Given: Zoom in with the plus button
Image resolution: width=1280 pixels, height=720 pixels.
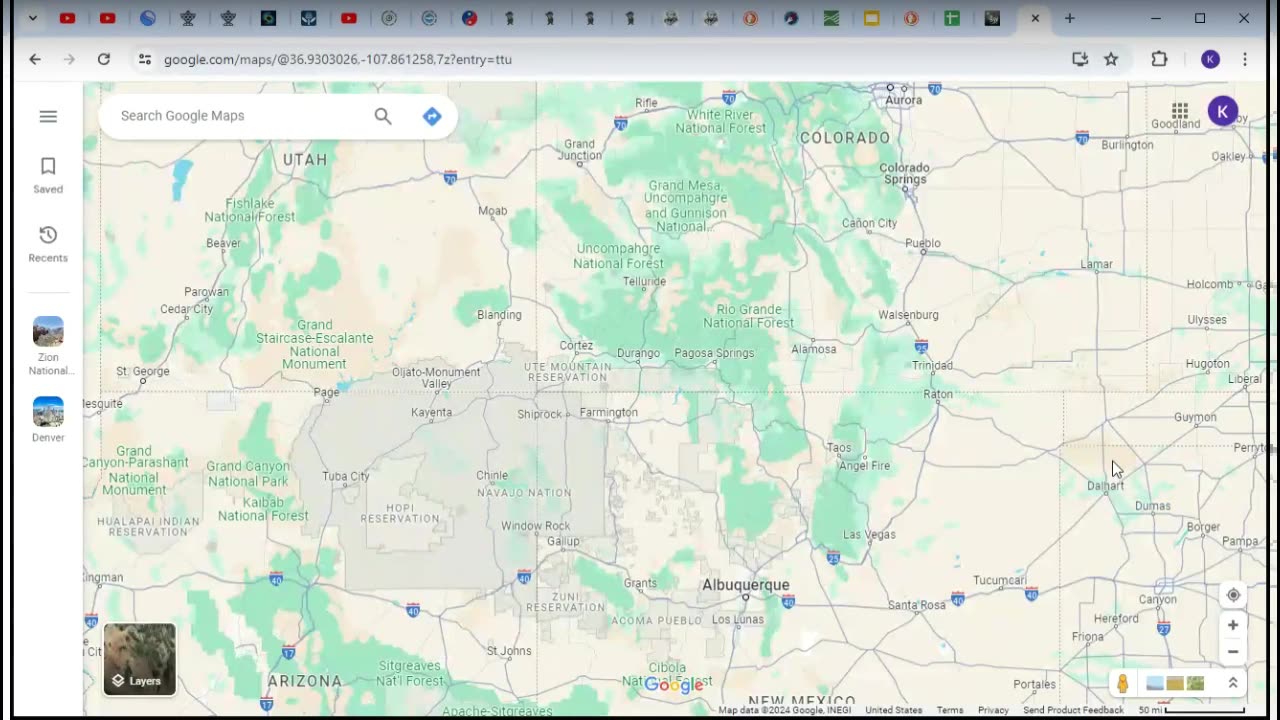Looking at the screenshot, I should (1233, 625).
